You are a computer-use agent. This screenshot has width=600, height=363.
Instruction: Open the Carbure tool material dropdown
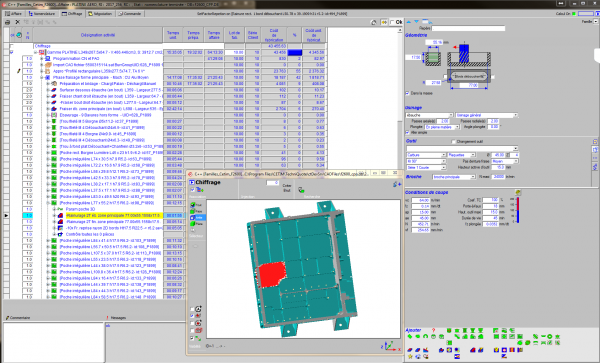(x=443, y=155)
